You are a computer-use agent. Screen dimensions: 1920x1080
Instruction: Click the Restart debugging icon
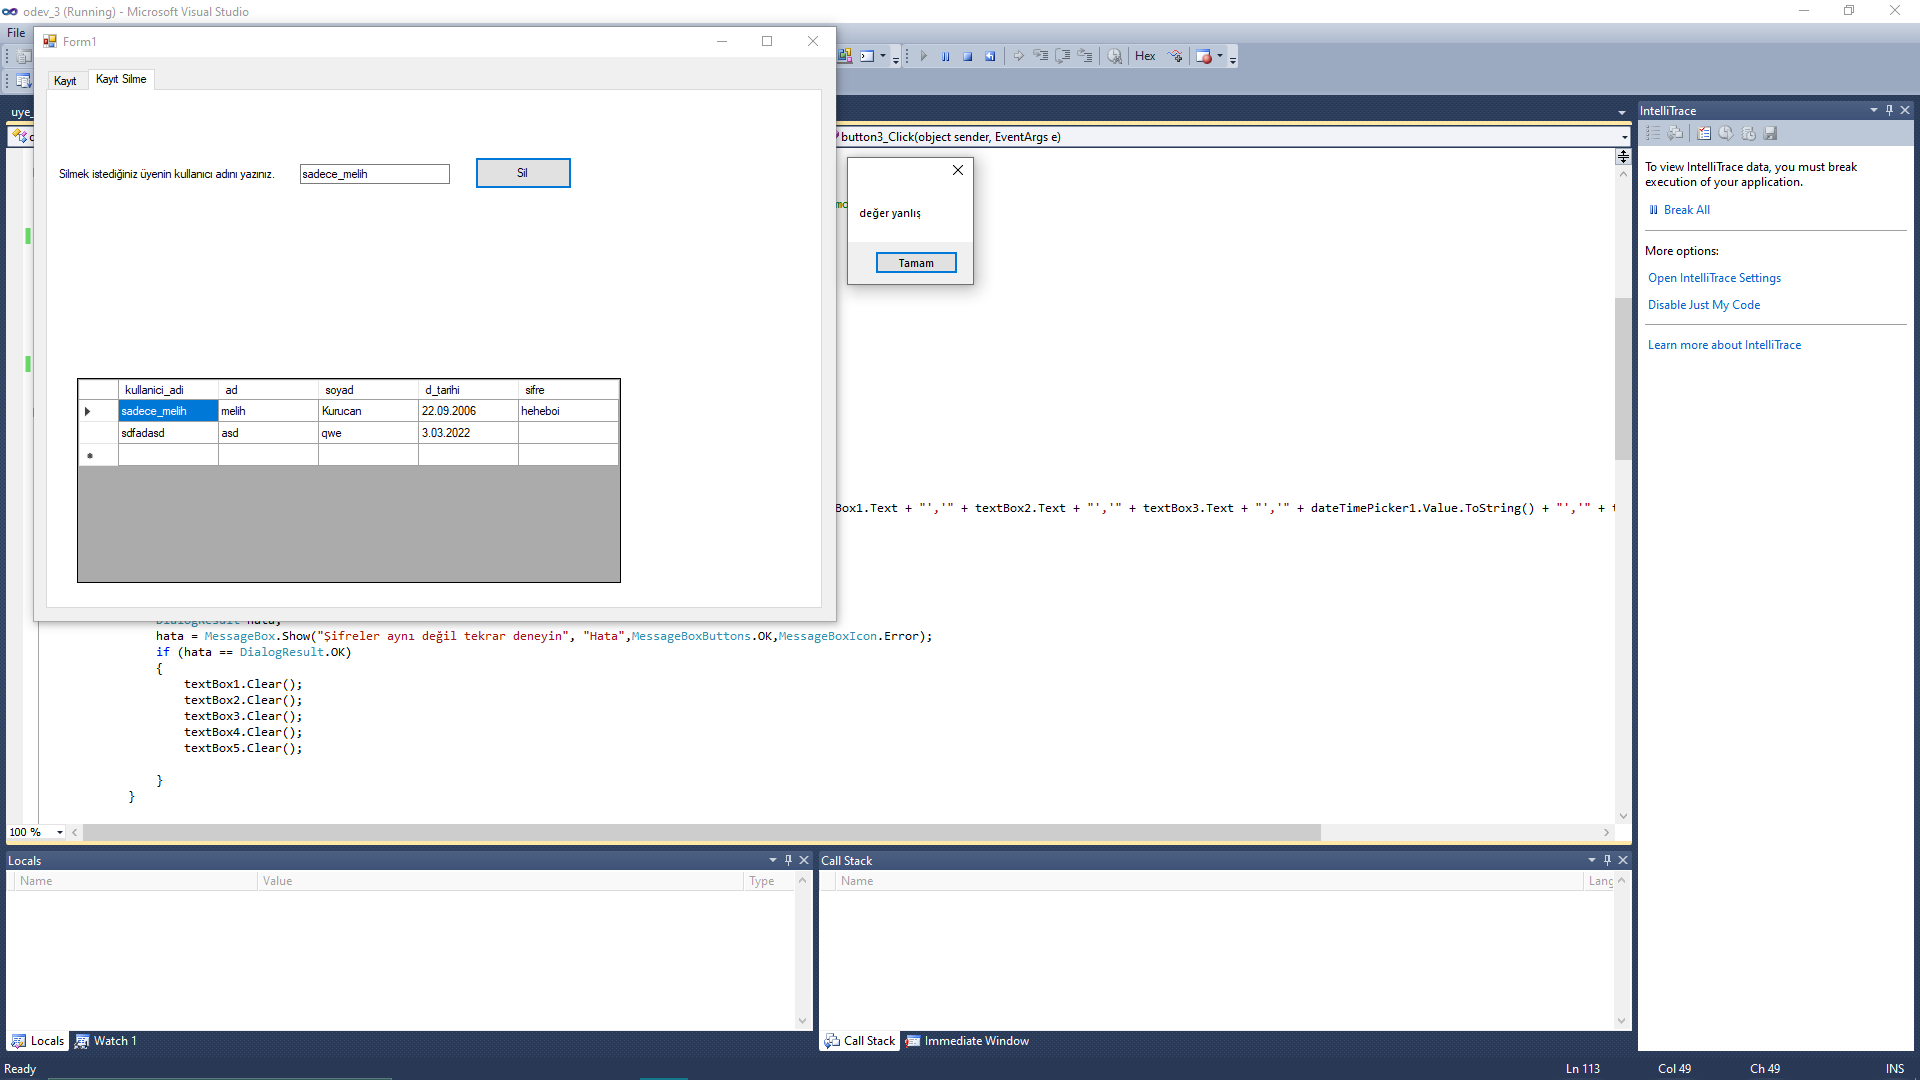(x=990, y=57)
